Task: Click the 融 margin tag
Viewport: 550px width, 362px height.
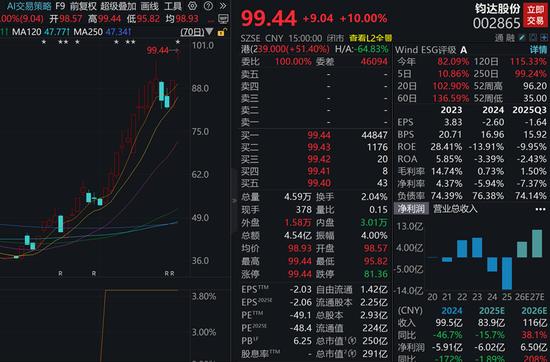Action: pyautogui.click(x=510, y=38)
